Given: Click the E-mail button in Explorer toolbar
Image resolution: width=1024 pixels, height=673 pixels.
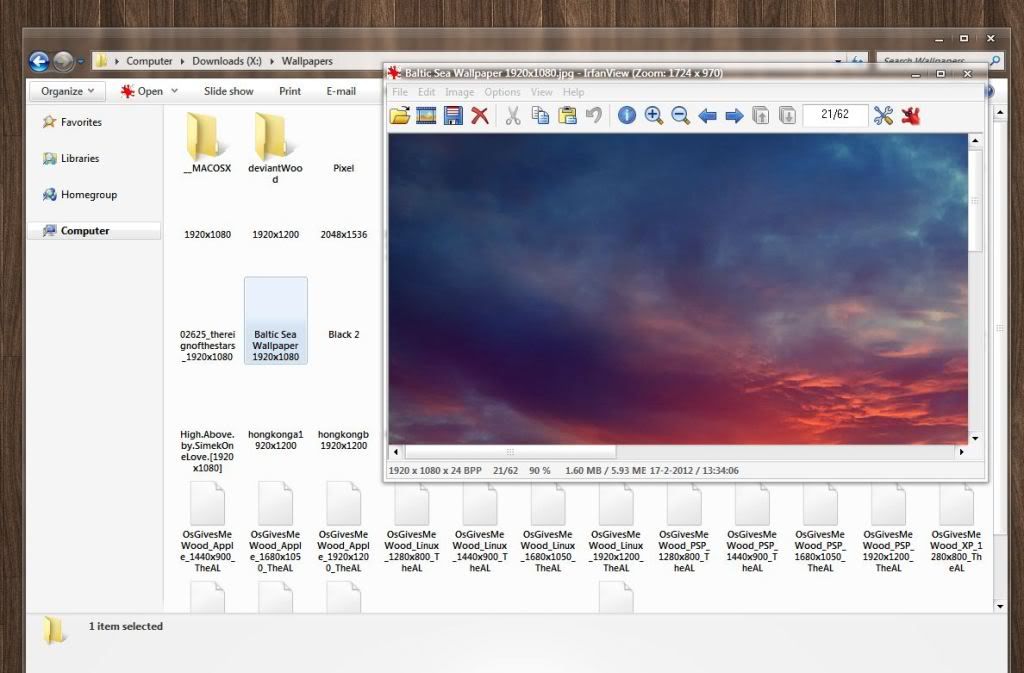Looking at the screenshot, I should tap(341, 91).
